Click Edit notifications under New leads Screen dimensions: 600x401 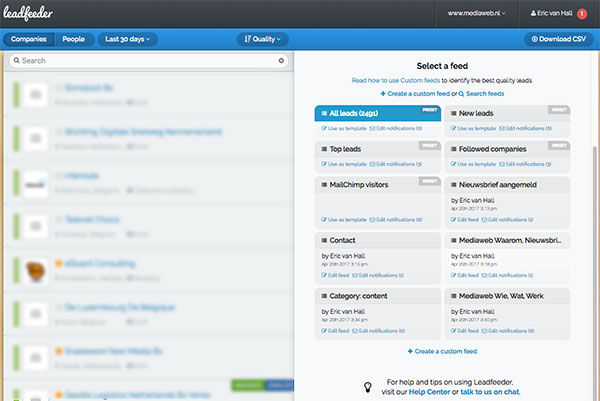(525, 129)
